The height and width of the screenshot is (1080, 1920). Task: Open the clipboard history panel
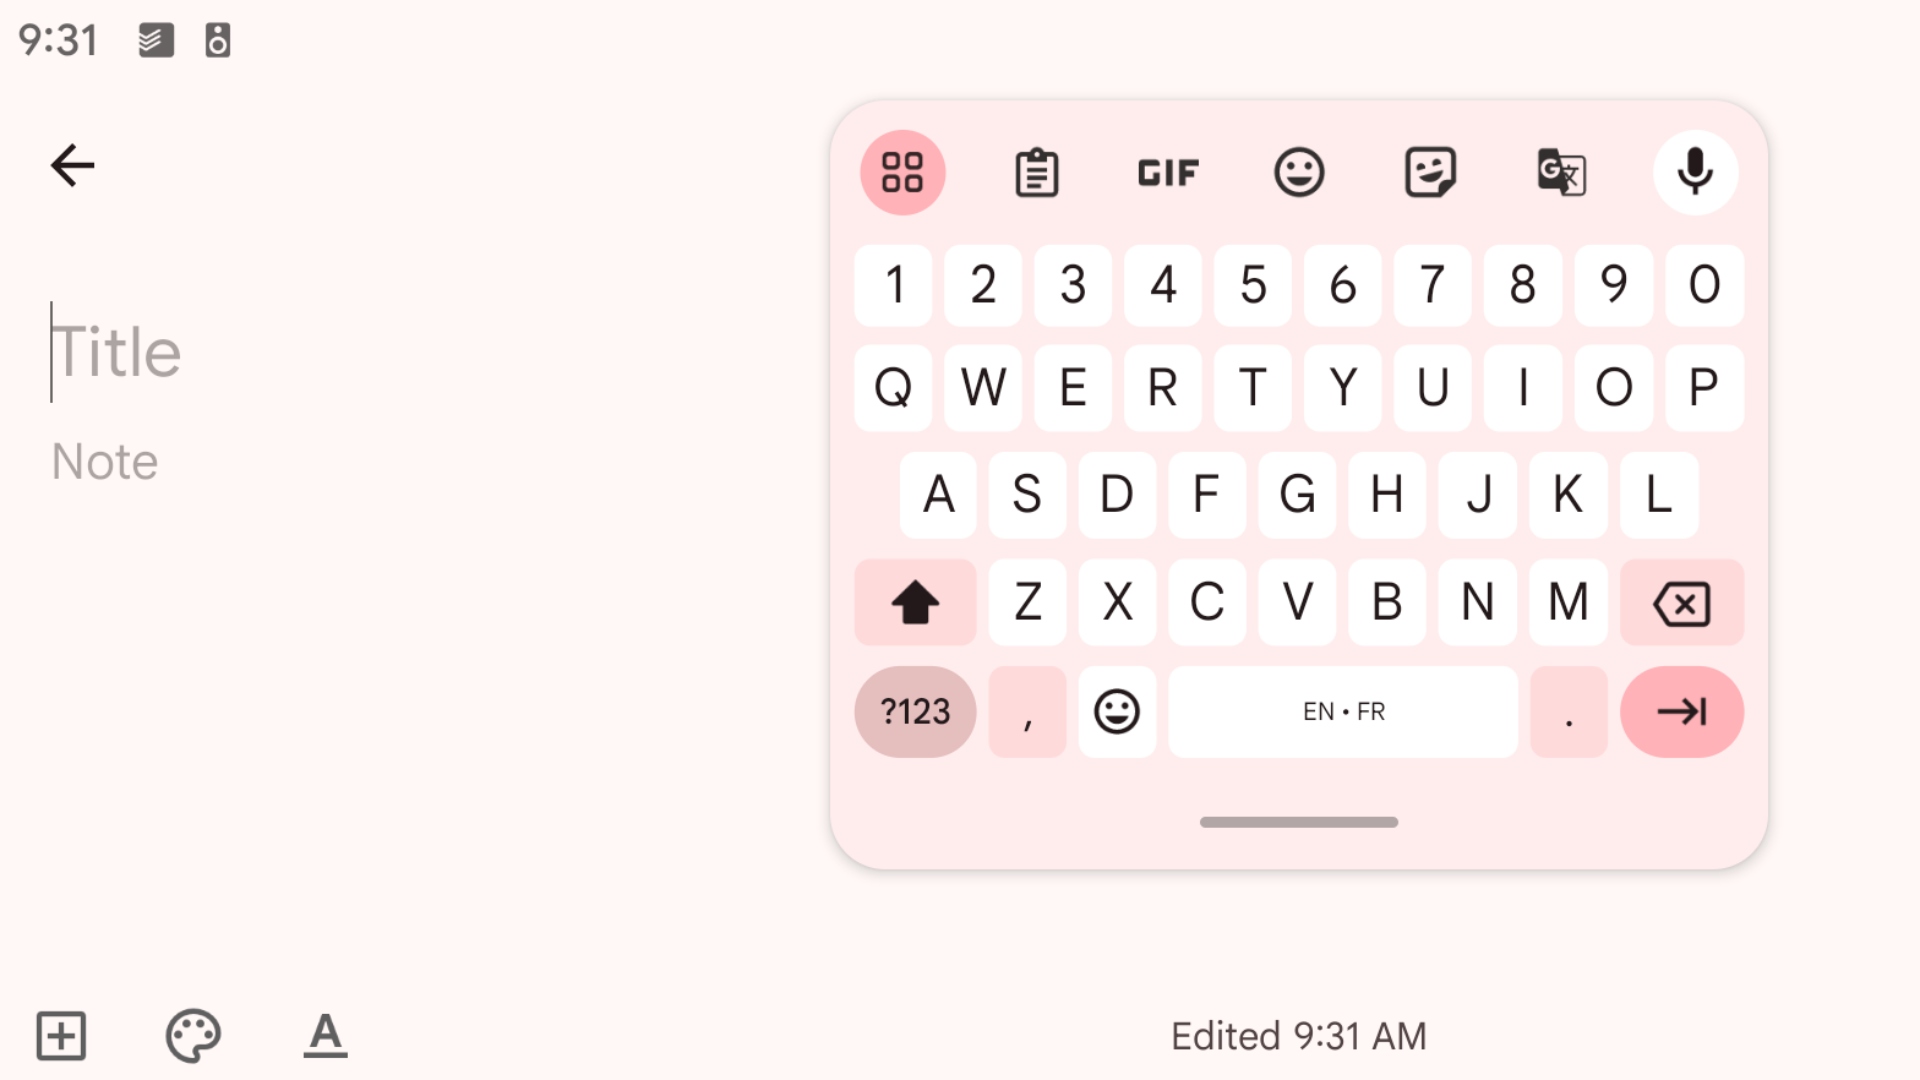(1036, 171)
